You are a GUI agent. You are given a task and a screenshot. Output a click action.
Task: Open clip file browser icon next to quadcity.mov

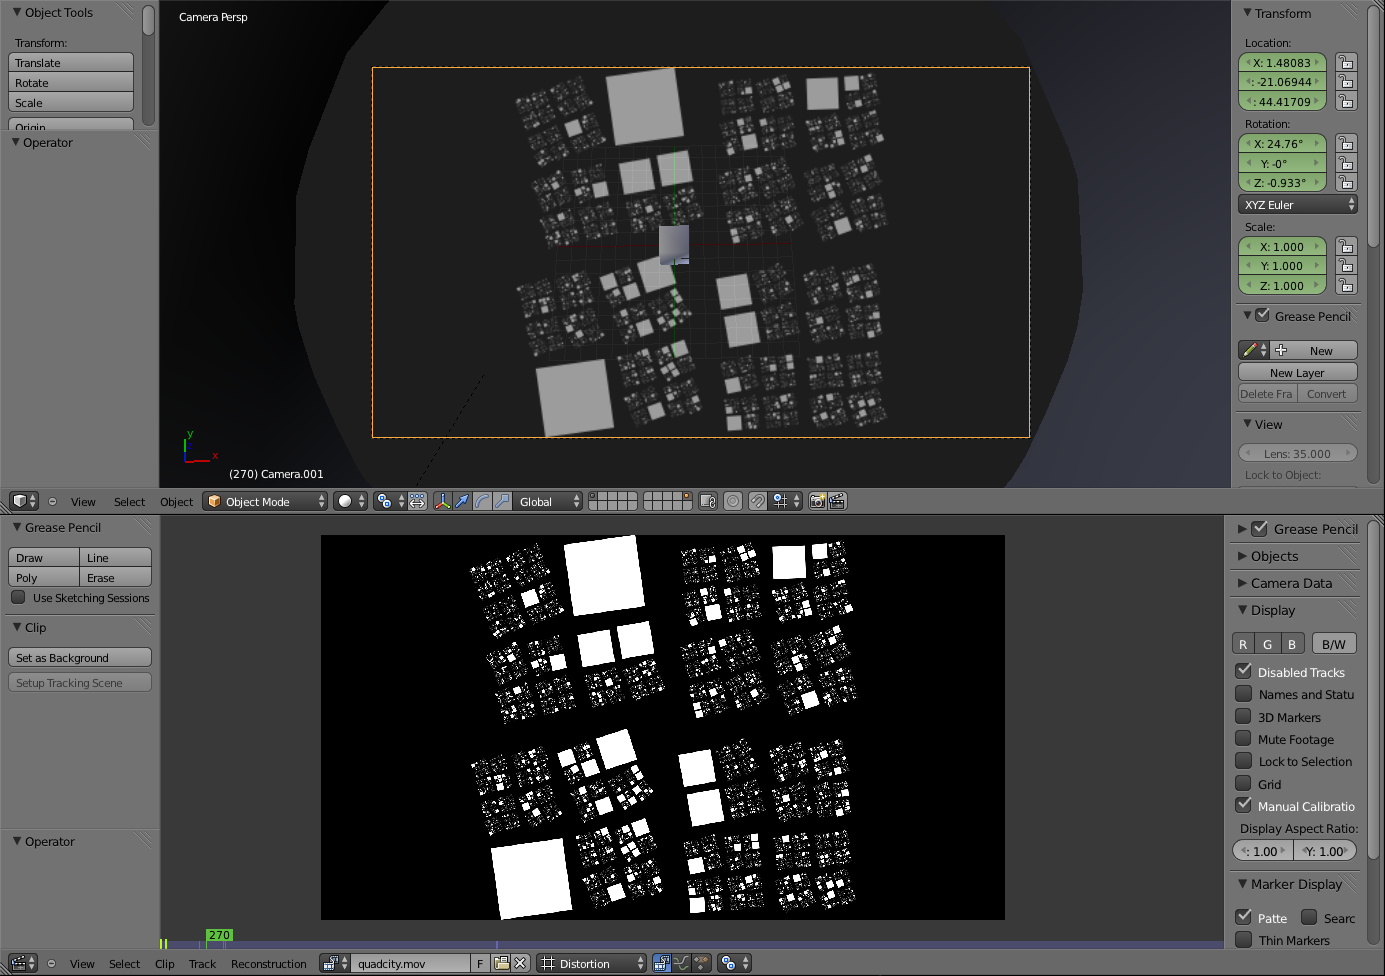point(501,963)
